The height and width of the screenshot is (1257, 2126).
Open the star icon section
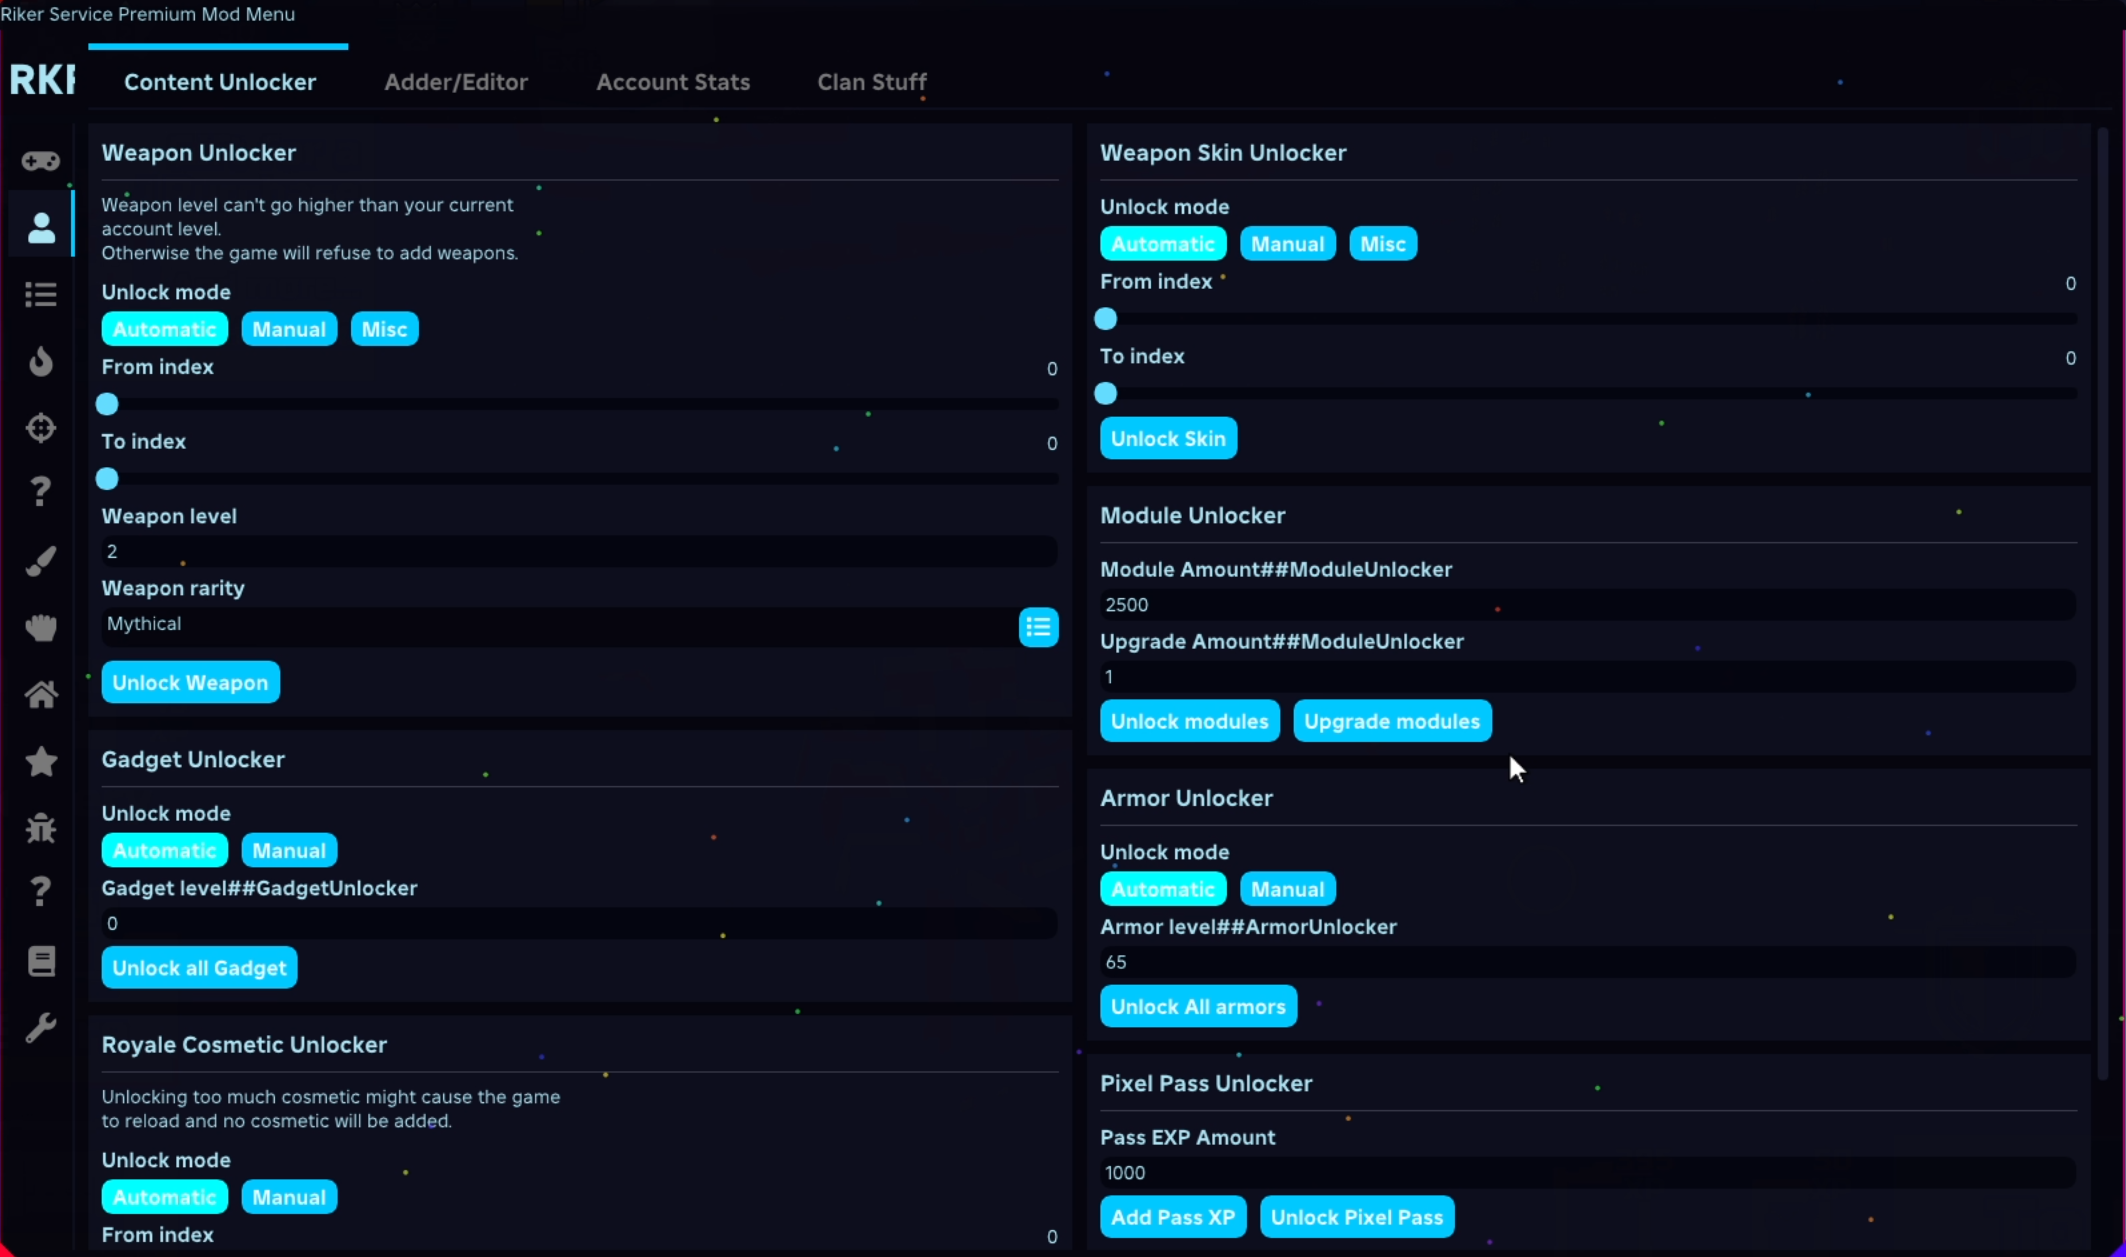[41, 762]
